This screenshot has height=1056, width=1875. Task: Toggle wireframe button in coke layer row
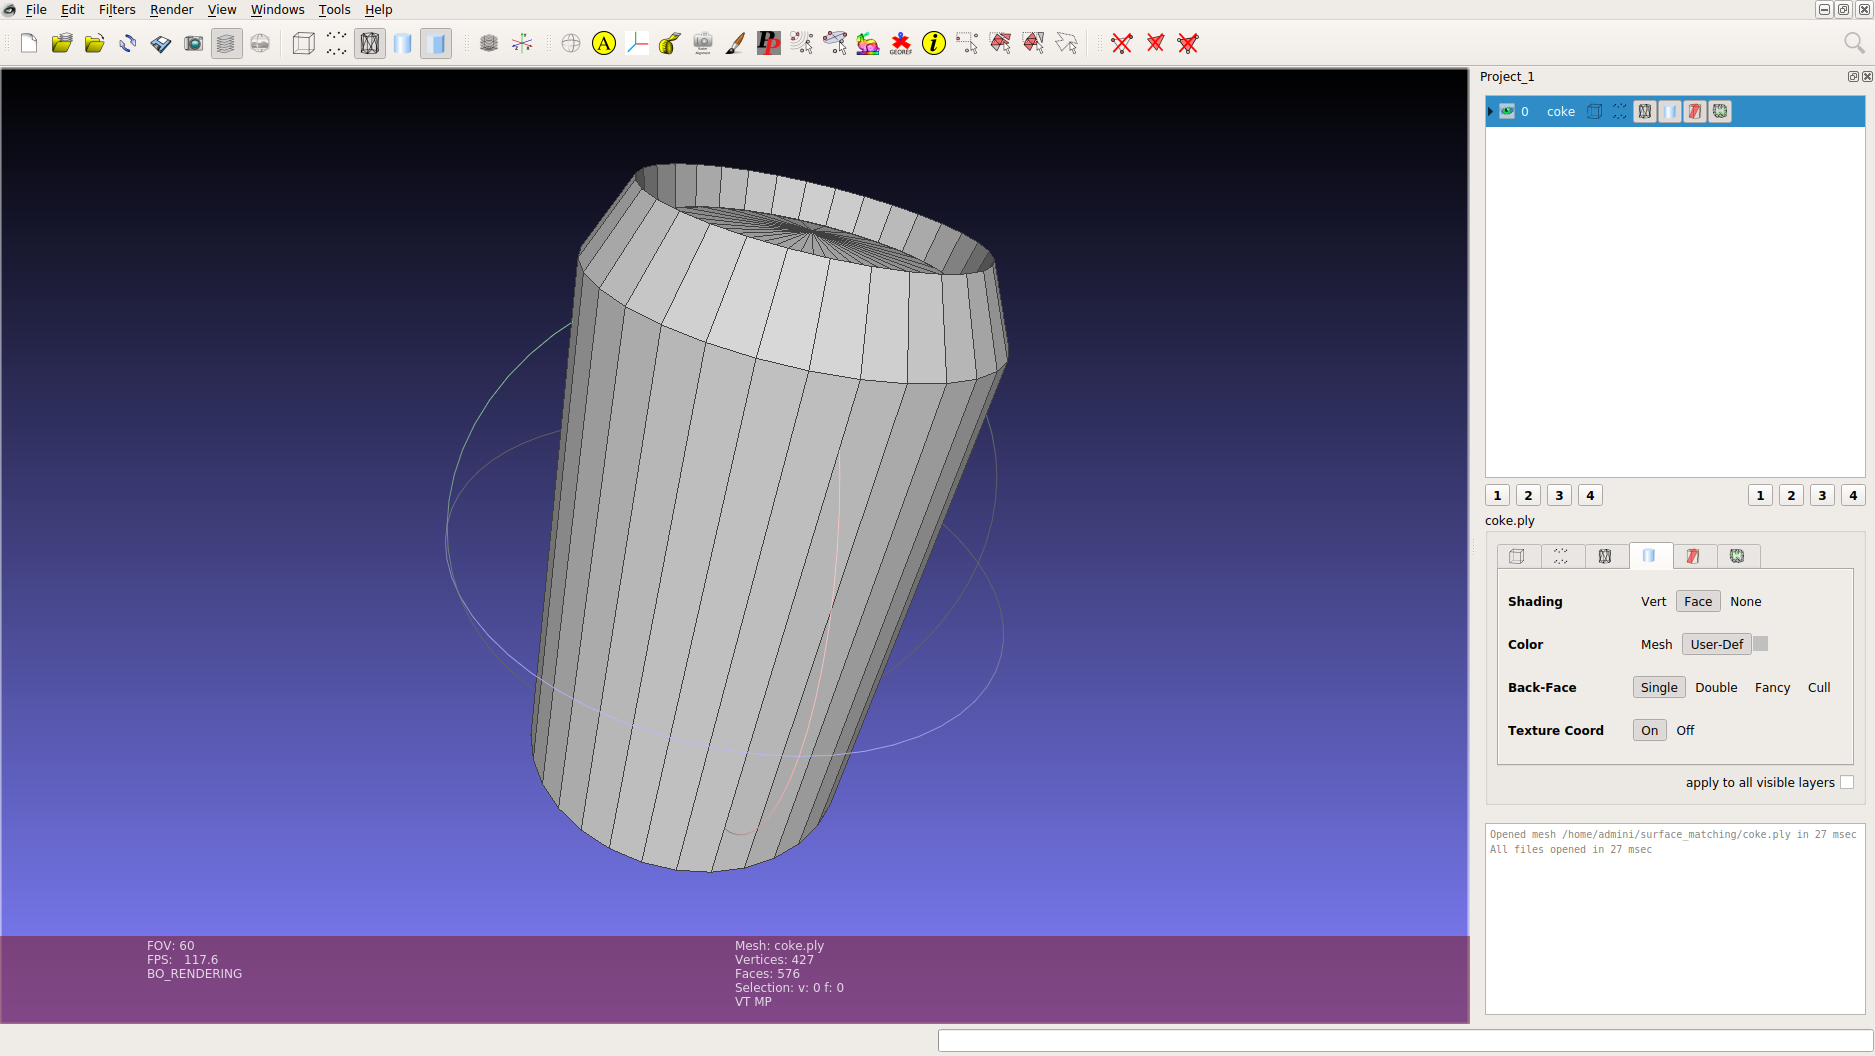click(1645, 111)
